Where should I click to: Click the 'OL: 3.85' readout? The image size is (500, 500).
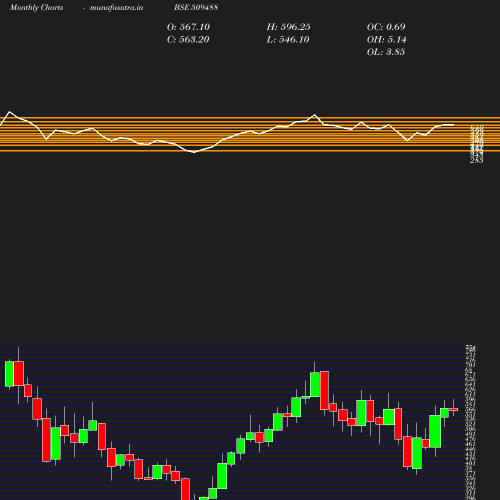[386, 52]
